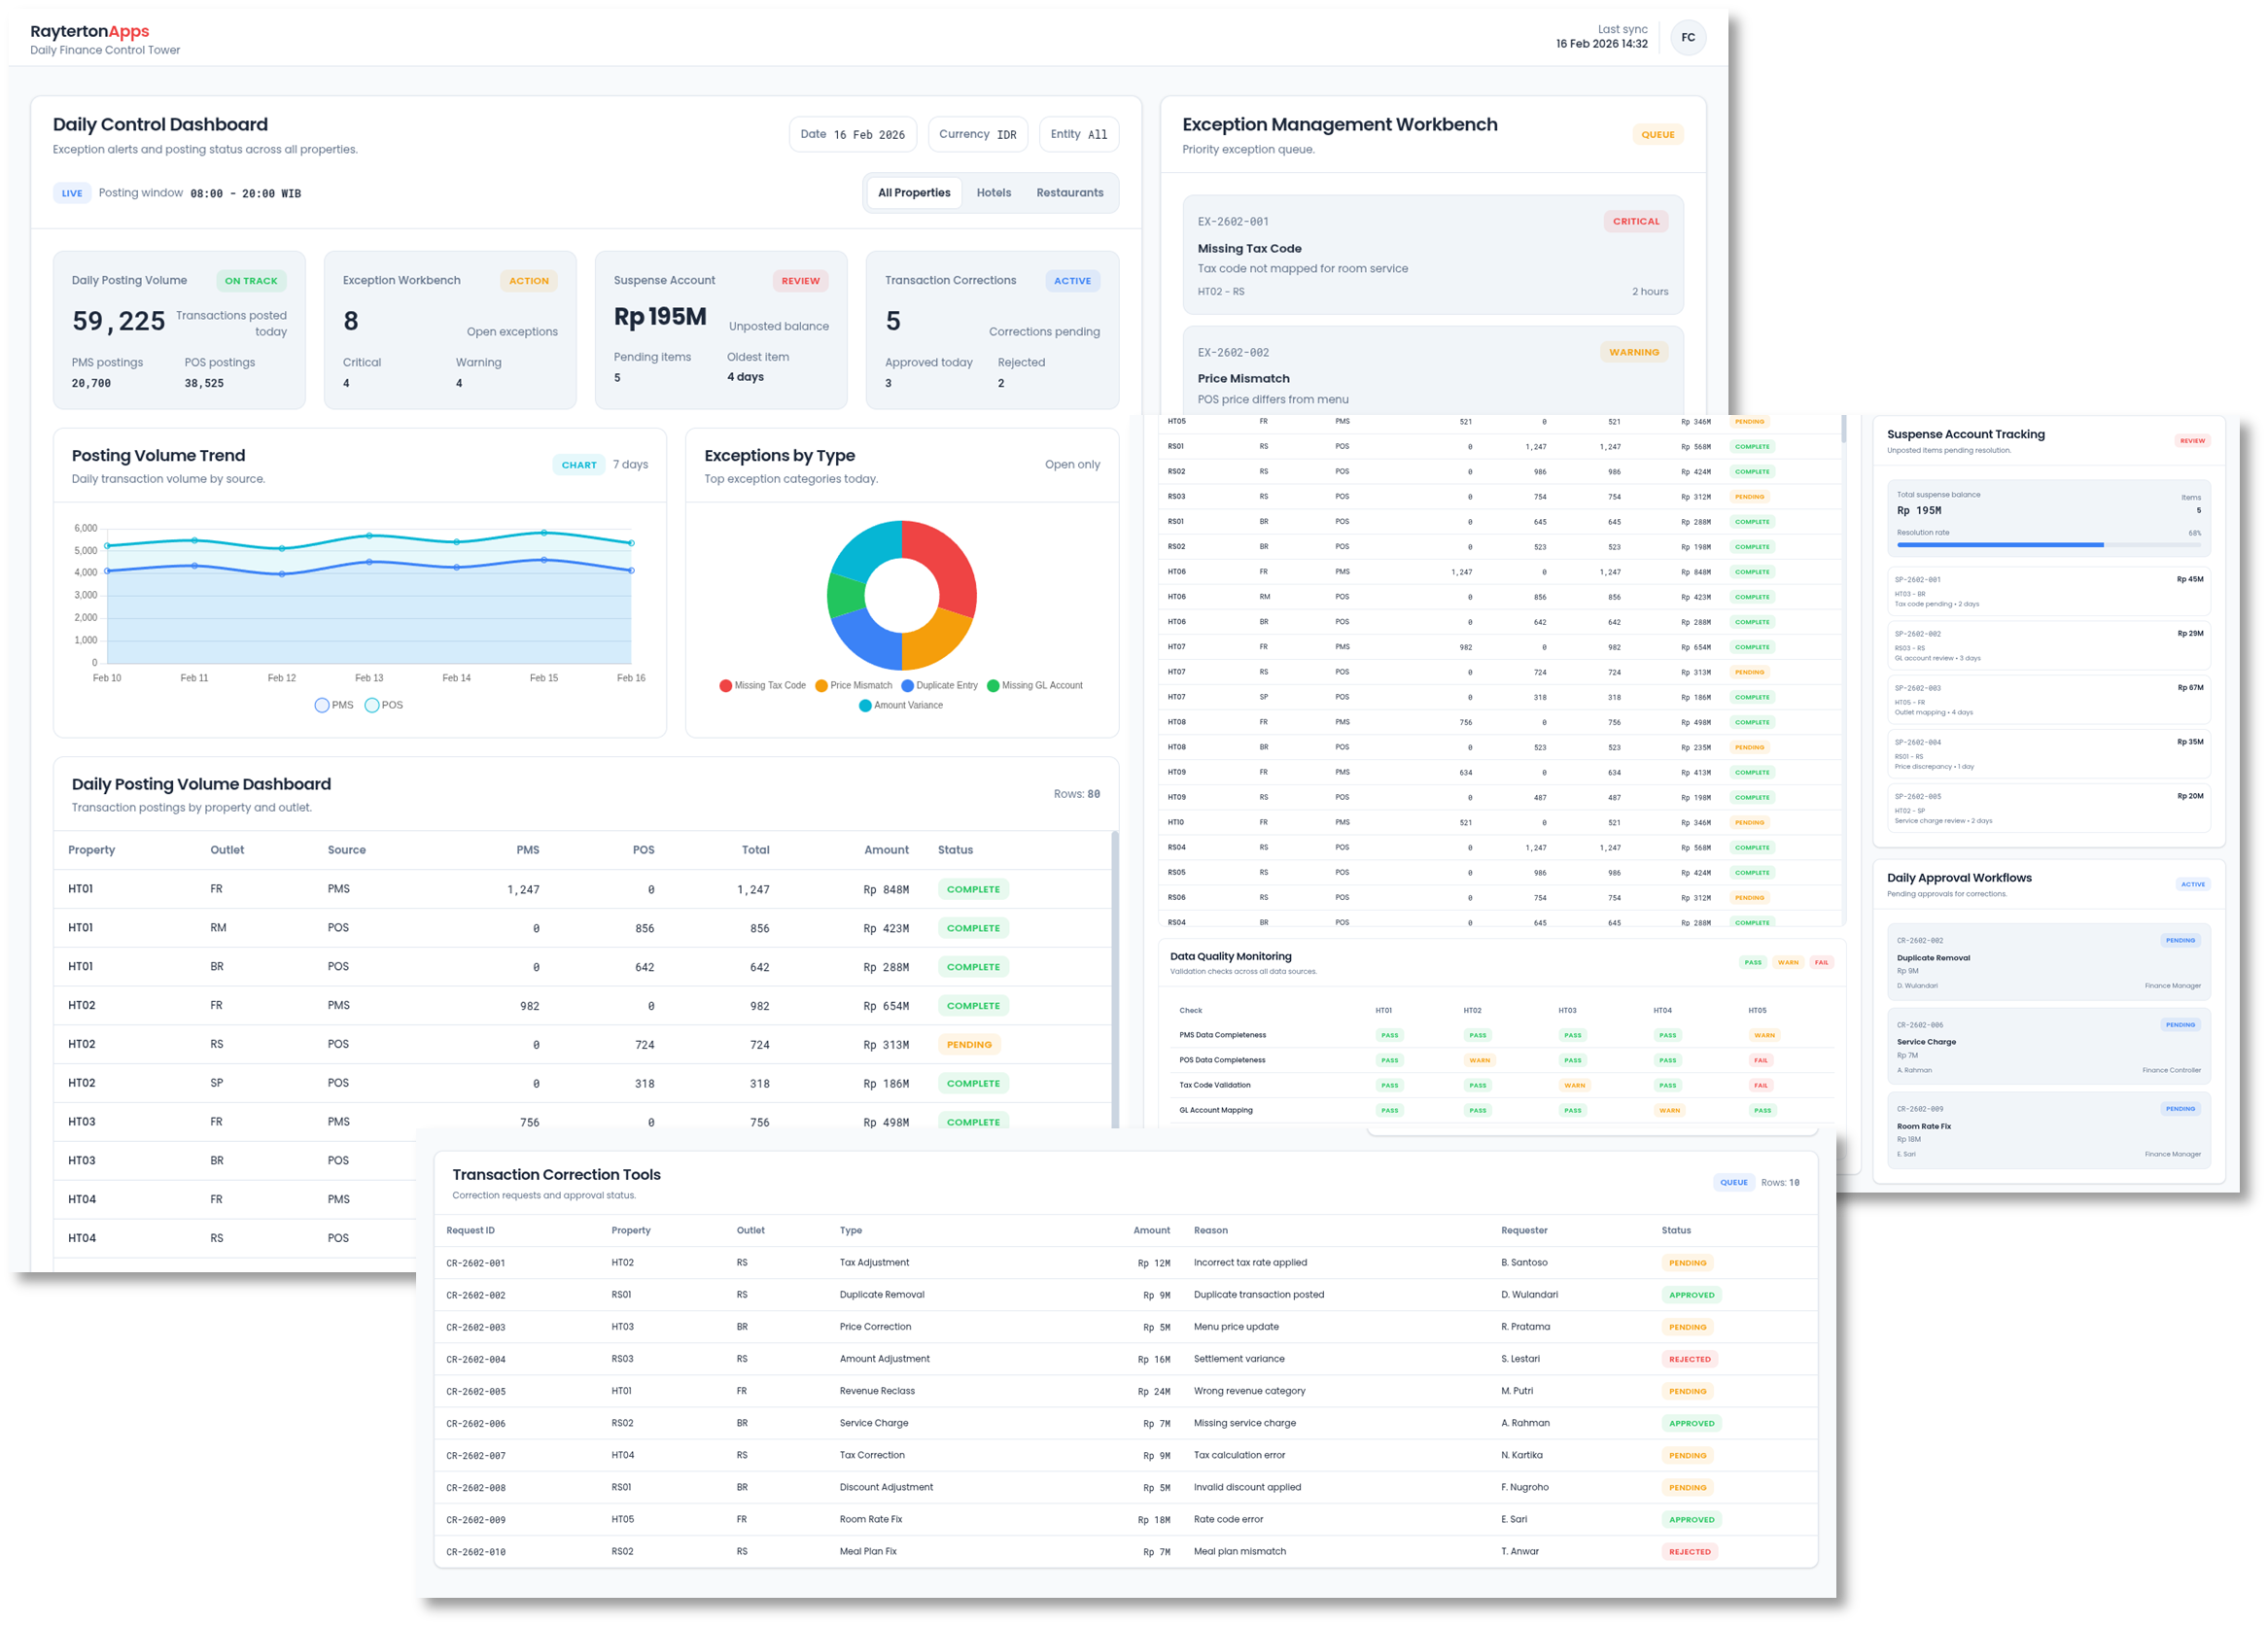Click the ACTION badge on Exception Workbench card
Image resolution: width=2268 pixels, height=1626 pixels.
pyautogui.click(x=528, y=281)
